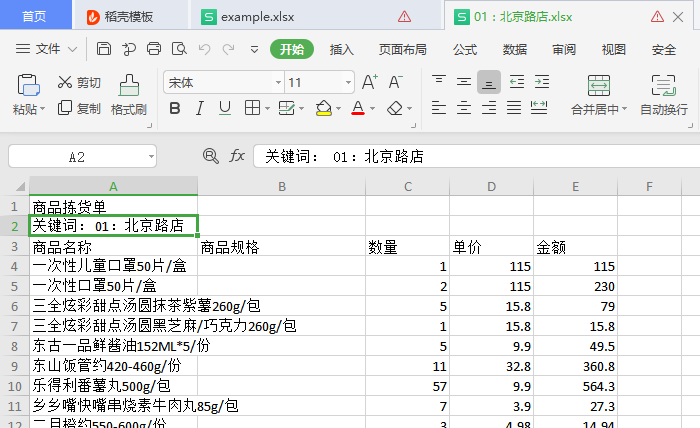Click the Print icon in quick toolbar
700x428 pixels.
pyautogui.click(x=154, y=49)
